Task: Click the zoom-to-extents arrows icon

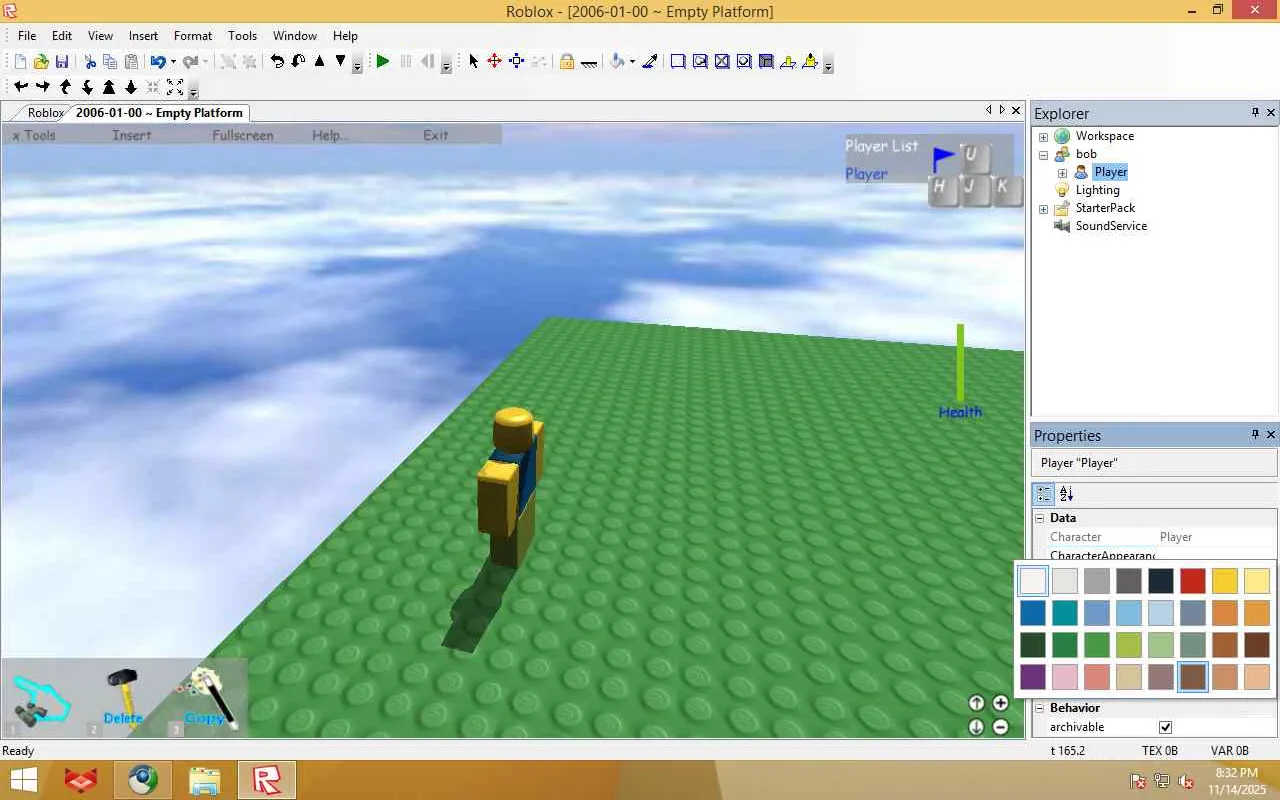Action: click(x=175, y=87)
